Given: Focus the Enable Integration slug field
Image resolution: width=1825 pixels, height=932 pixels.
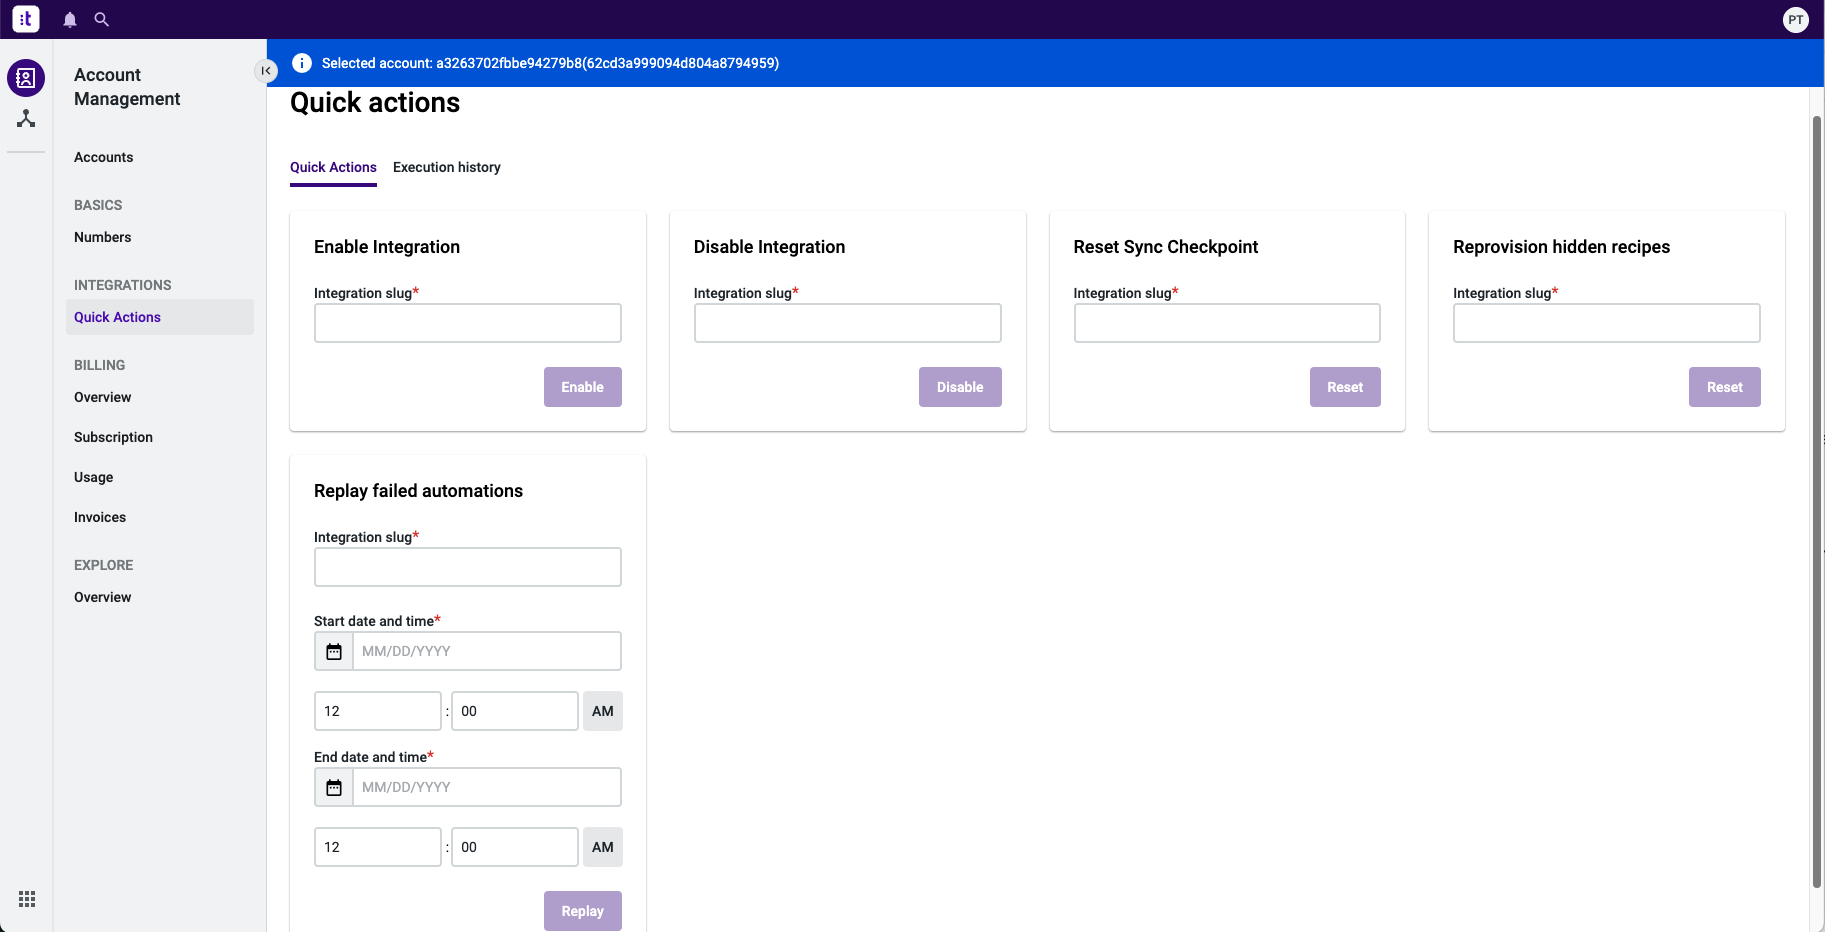Looking at the screenshot, I should [x=468, y=323].
